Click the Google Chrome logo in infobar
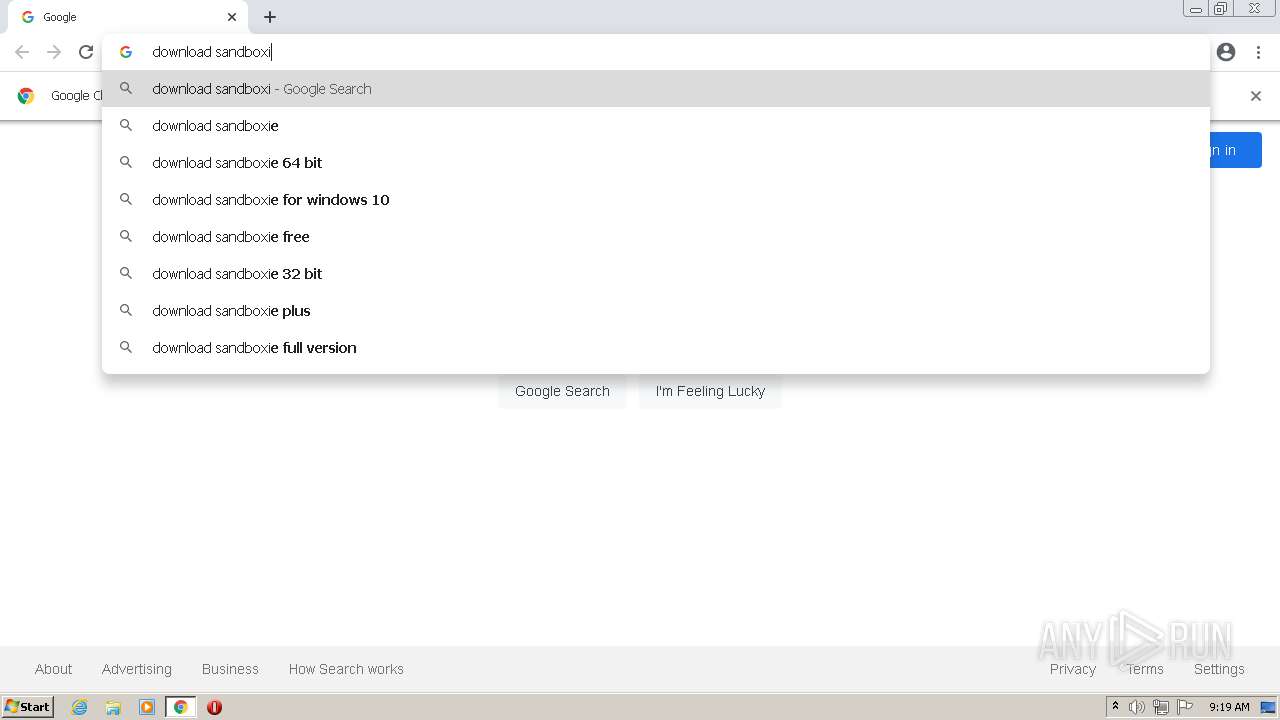Screen dimensions: 1280x720 point(26,96)
